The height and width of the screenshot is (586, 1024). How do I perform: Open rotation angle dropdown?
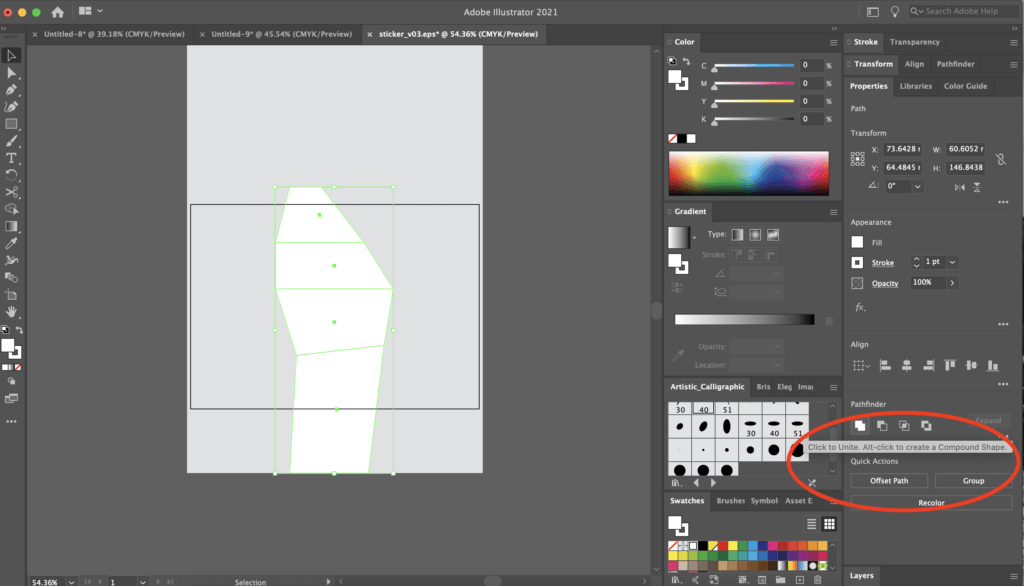[918, 187]
